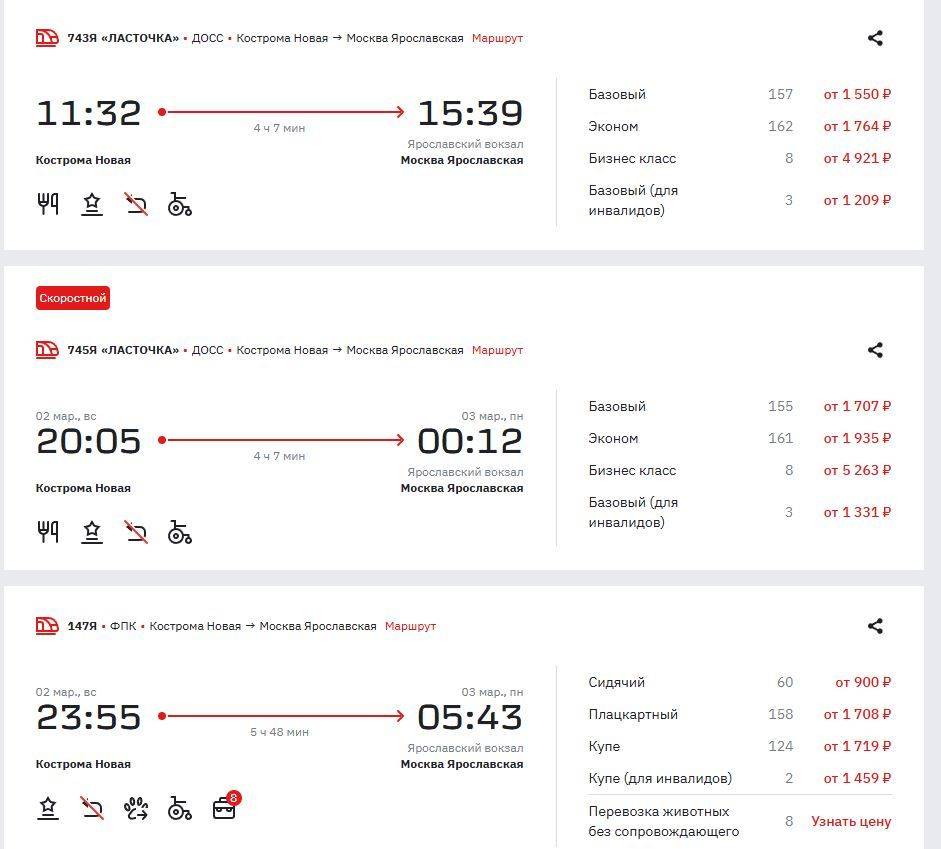Screen dimensions: 941x849
Task: Share the 745Я train listing
Action: pyautogui.click(x=875, y=350)
